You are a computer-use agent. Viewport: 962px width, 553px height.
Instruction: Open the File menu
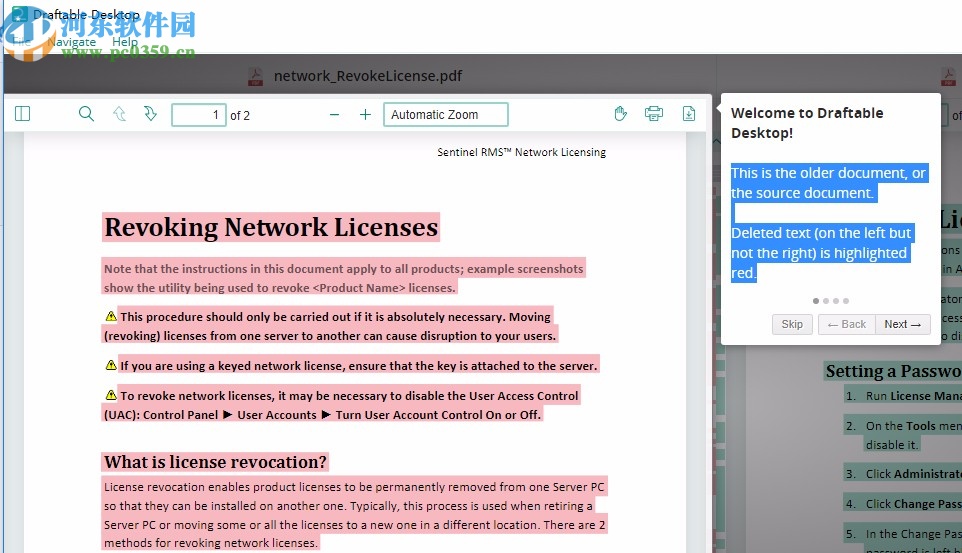(x=21, y=42)
